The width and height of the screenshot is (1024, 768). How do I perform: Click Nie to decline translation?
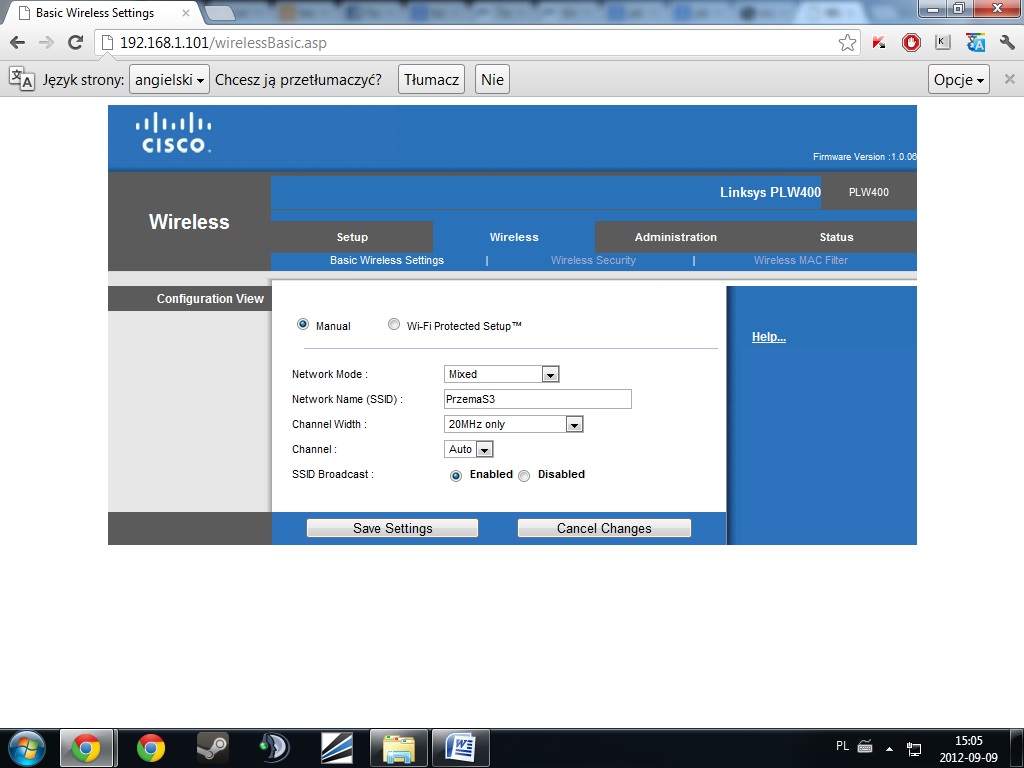pyautogui.click(x=492, y=80)
